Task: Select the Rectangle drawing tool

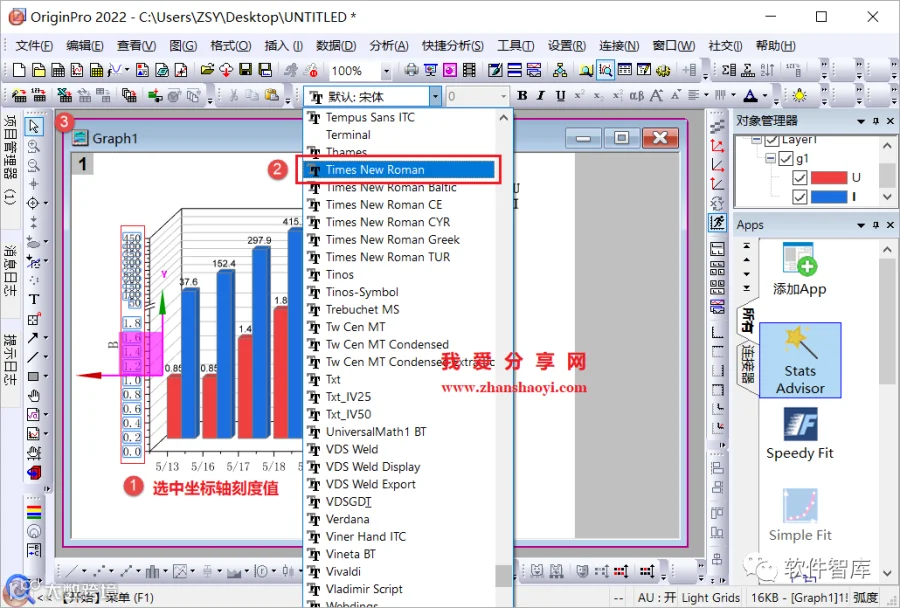Action: pos(33,377)
